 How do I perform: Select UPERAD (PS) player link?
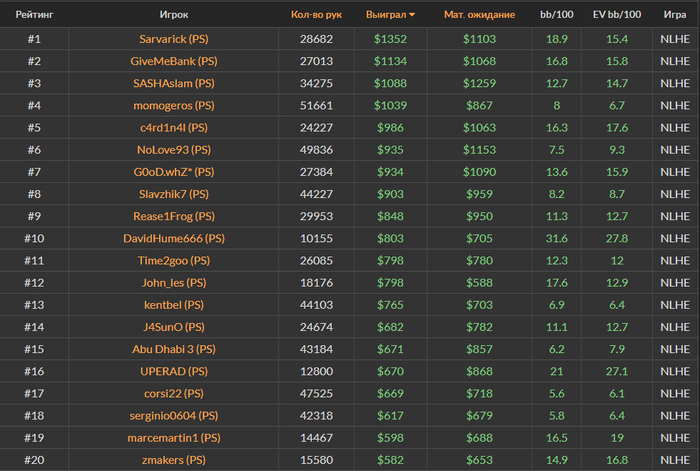point(173,371)
